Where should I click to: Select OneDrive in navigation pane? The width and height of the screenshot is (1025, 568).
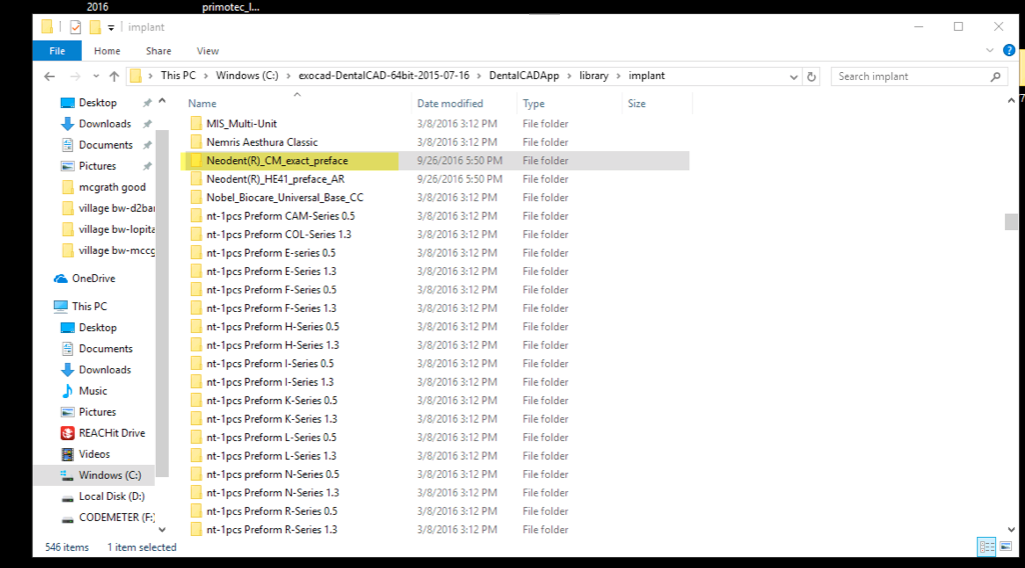[93, 278]
